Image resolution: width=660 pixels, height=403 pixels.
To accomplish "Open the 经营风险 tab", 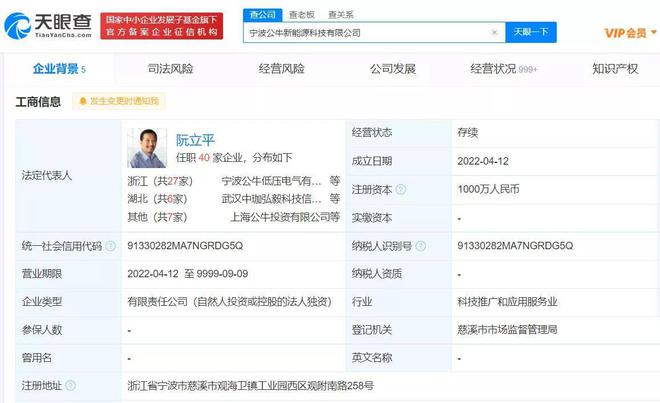I will 282,69.
